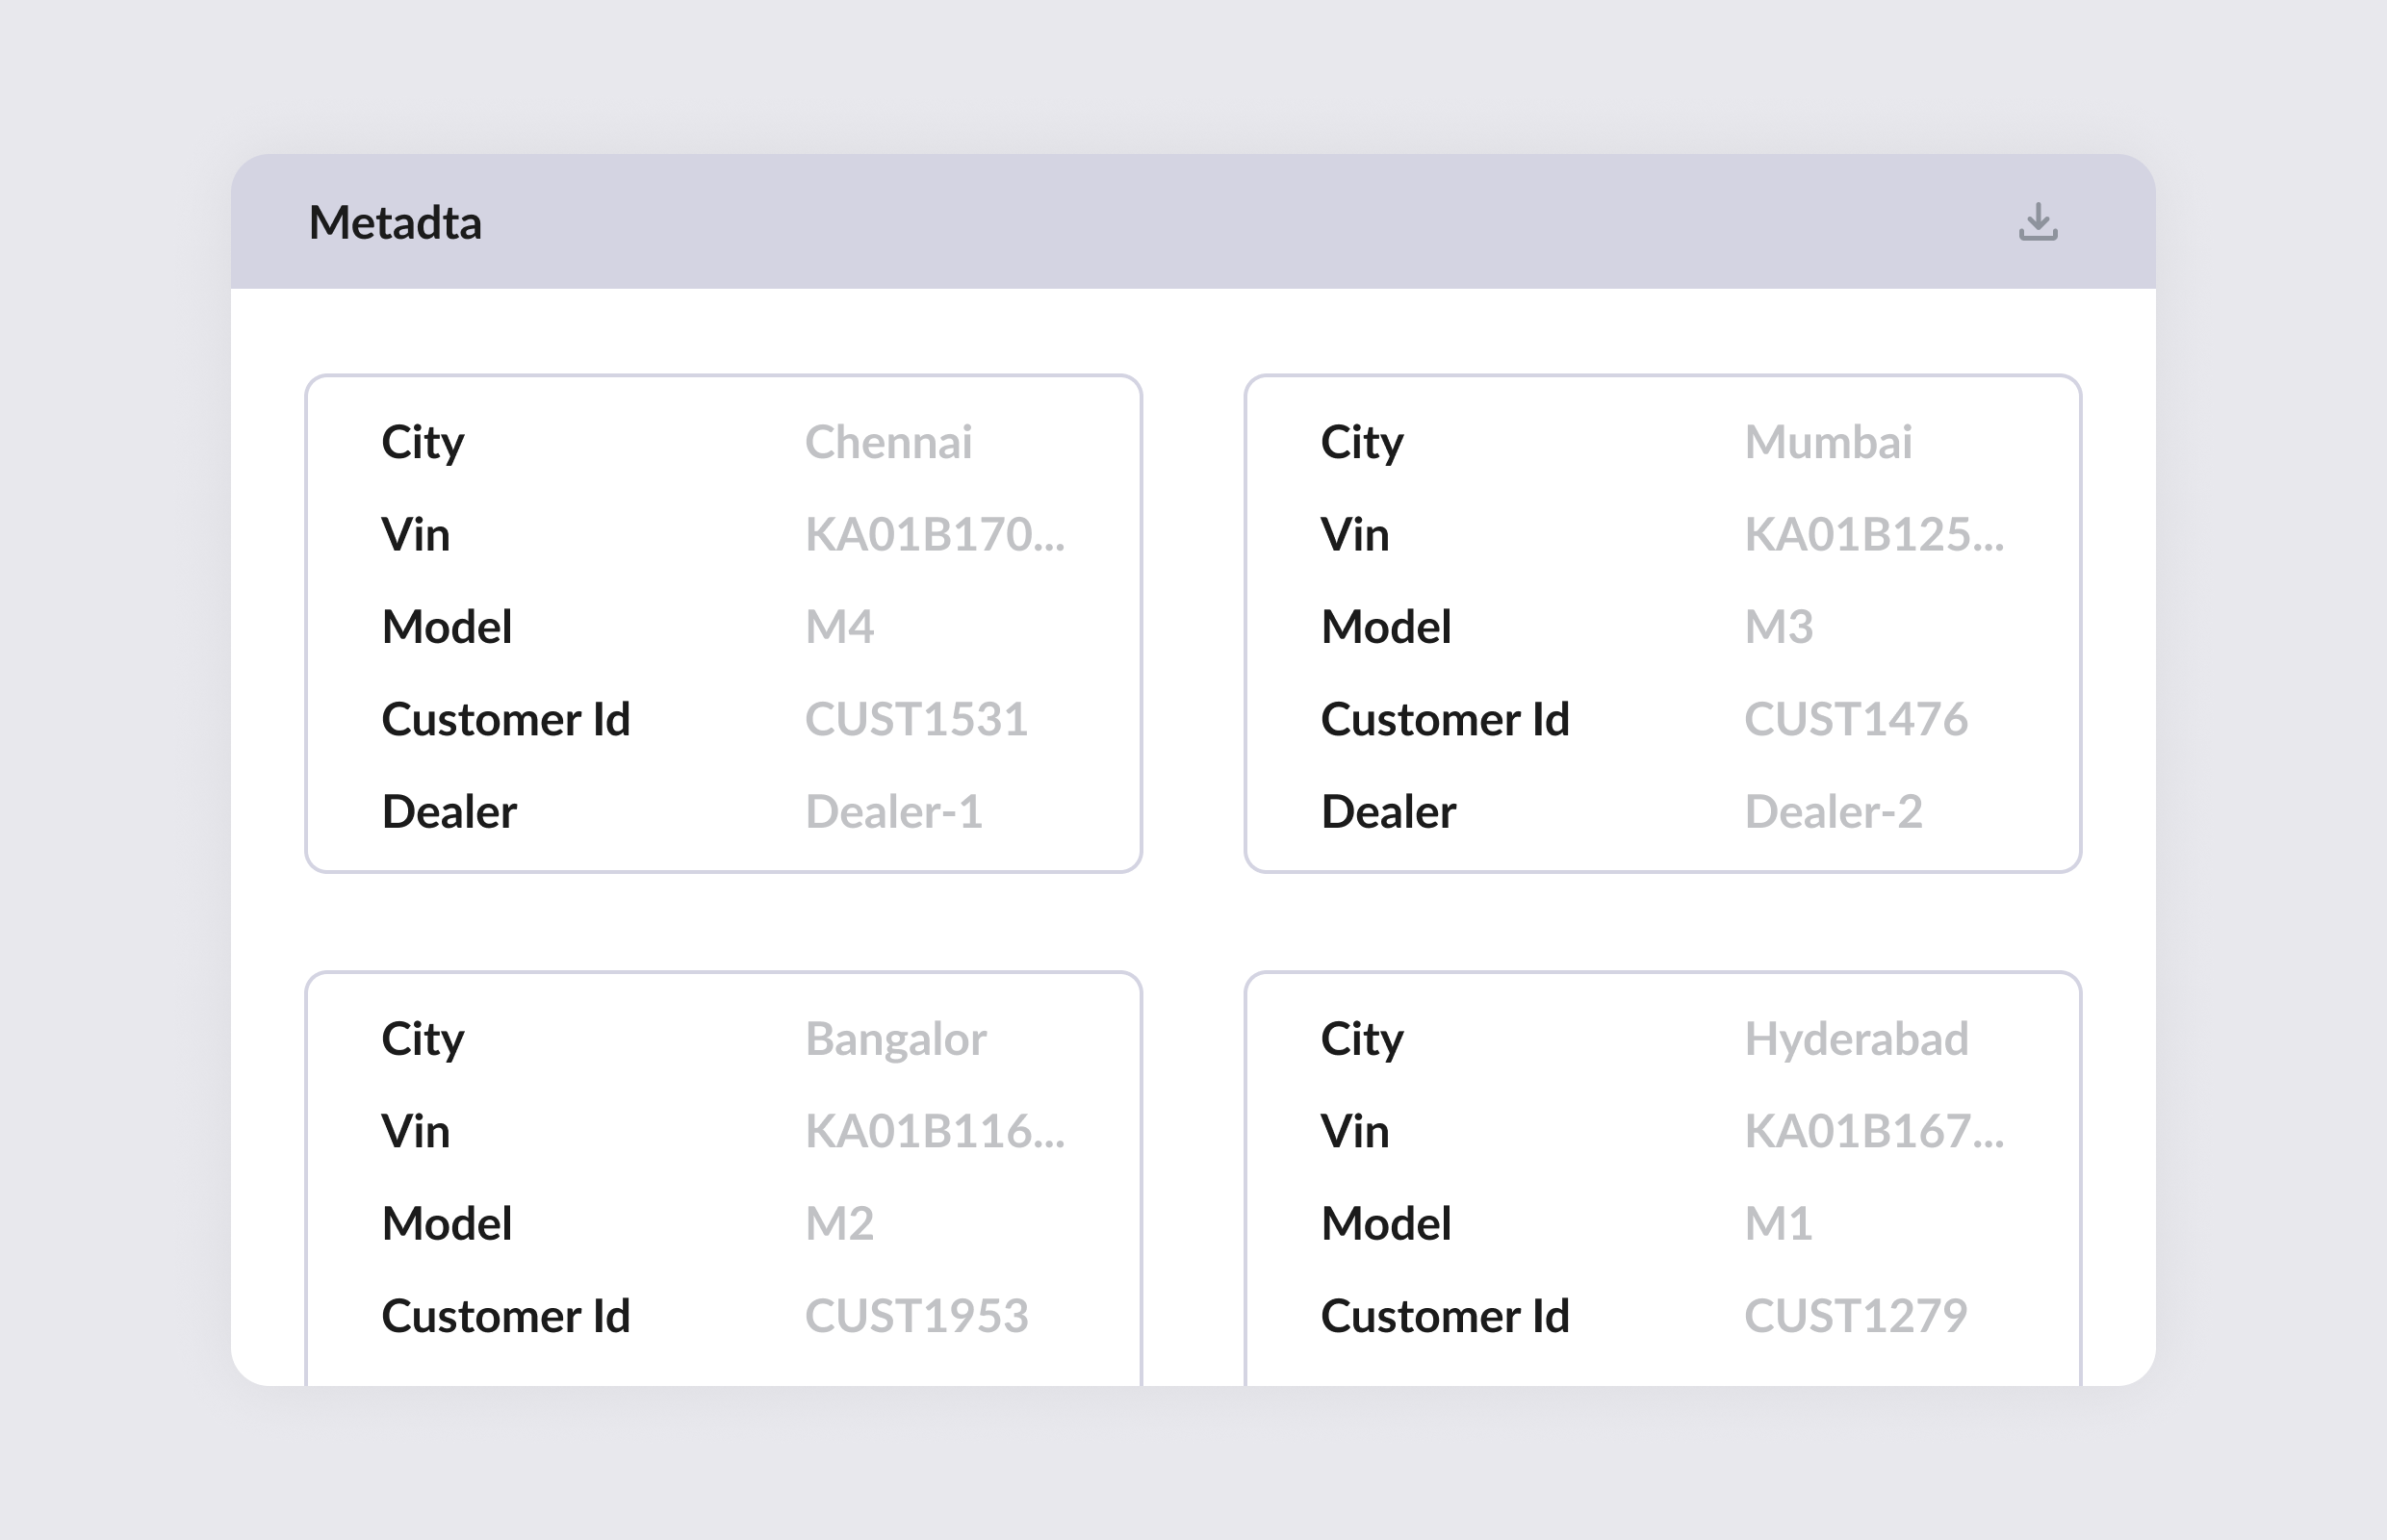Select the Dealer-2 value
Viewport: 2387px width, 1540px height.
1833,813
